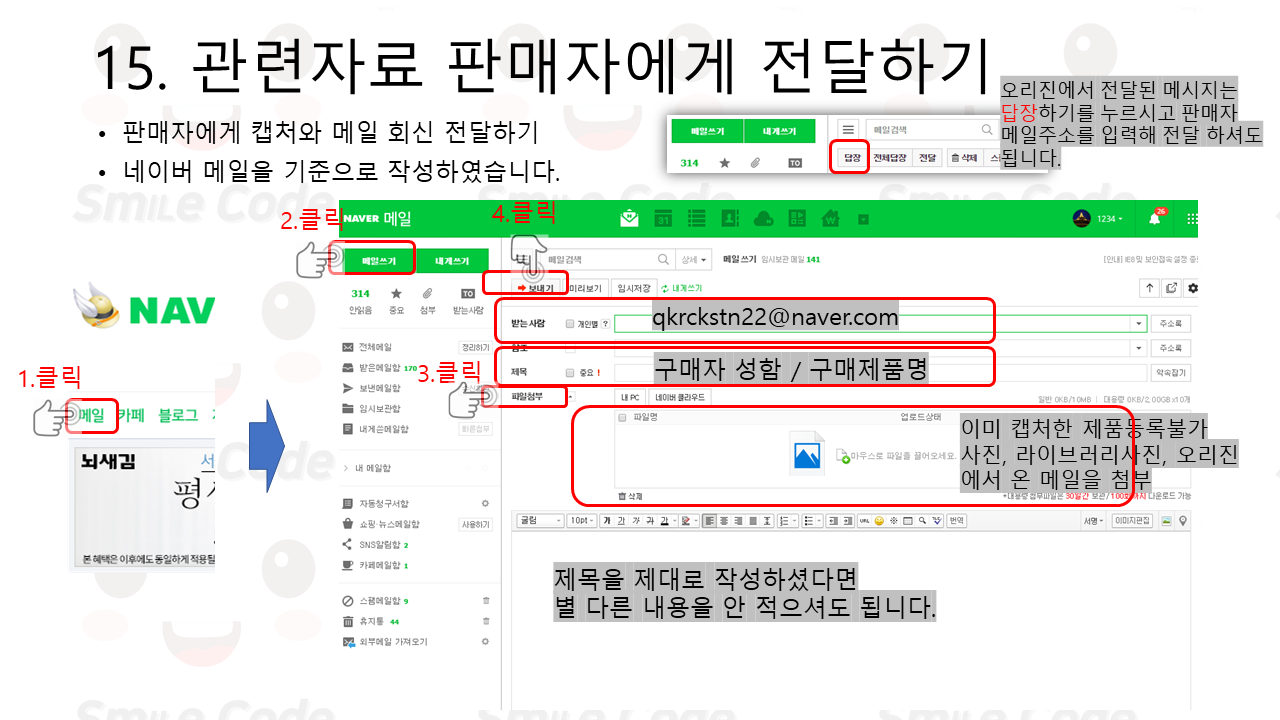The width and height of the screenshot is (1280, 720).
Task: Insert map location pin in editor
Action: (1182, 520)
